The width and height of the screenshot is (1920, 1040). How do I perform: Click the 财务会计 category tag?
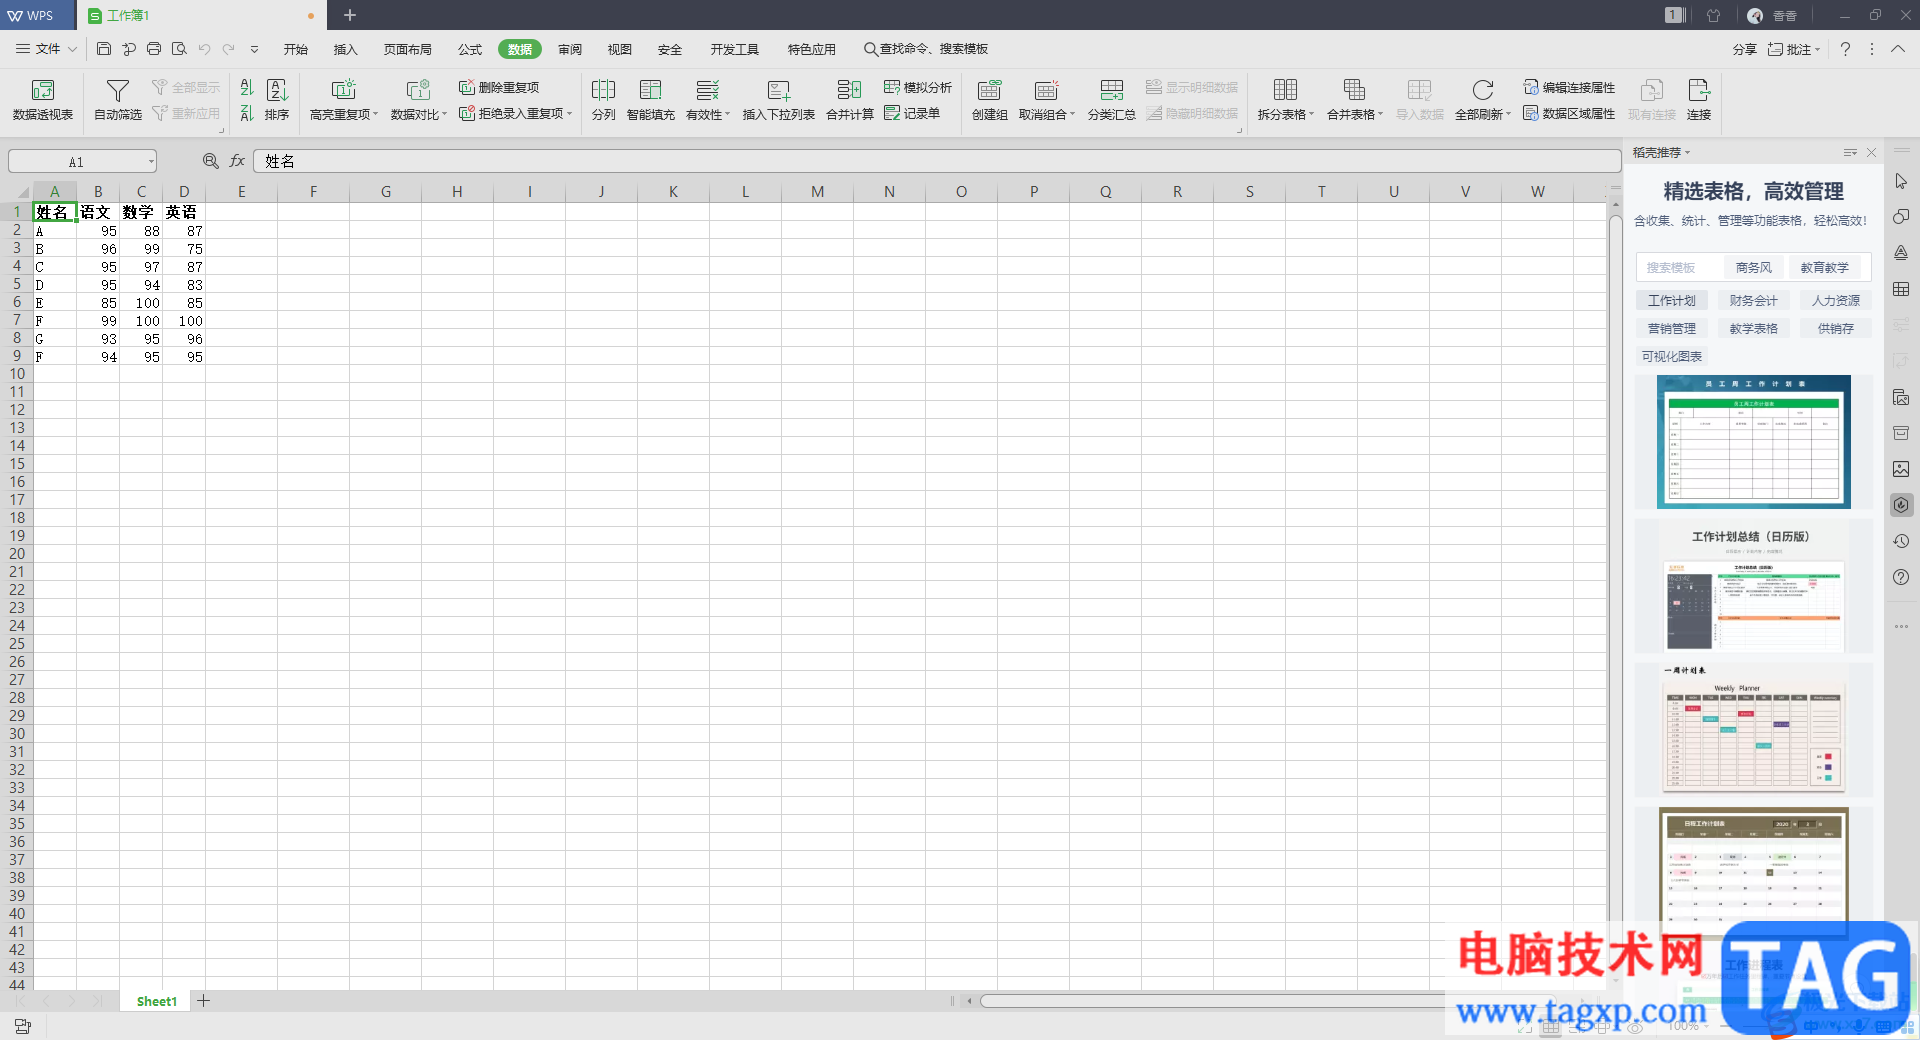click(x=1754, y=300)
